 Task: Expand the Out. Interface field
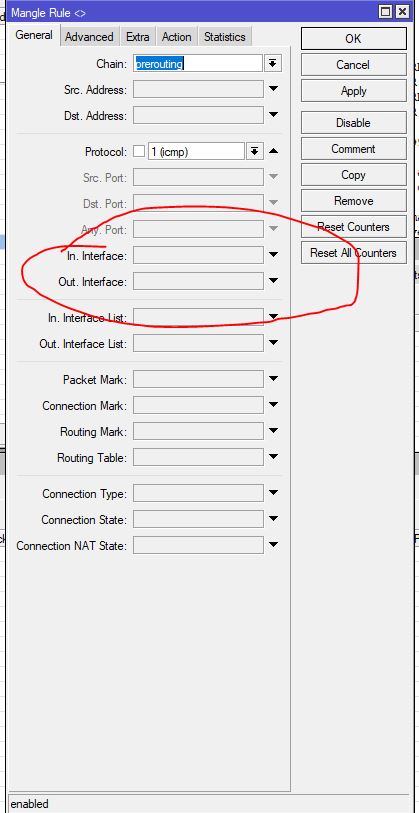point(273,281)
